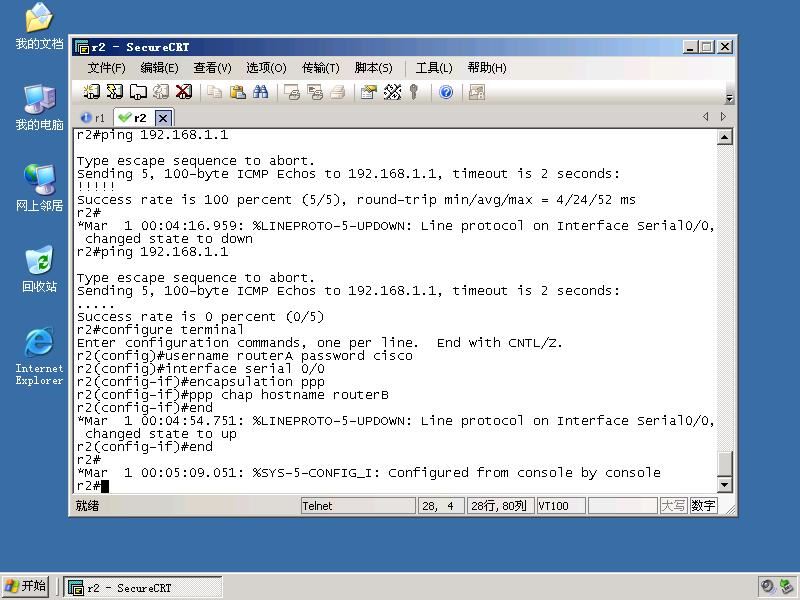Click the terminal scrollbar up arrow
Viewport: 800px width, 600px height.
724,137
